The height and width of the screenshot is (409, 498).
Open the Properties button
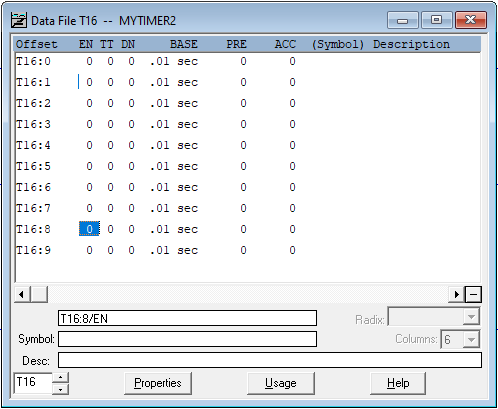click(x=158, y=383)
